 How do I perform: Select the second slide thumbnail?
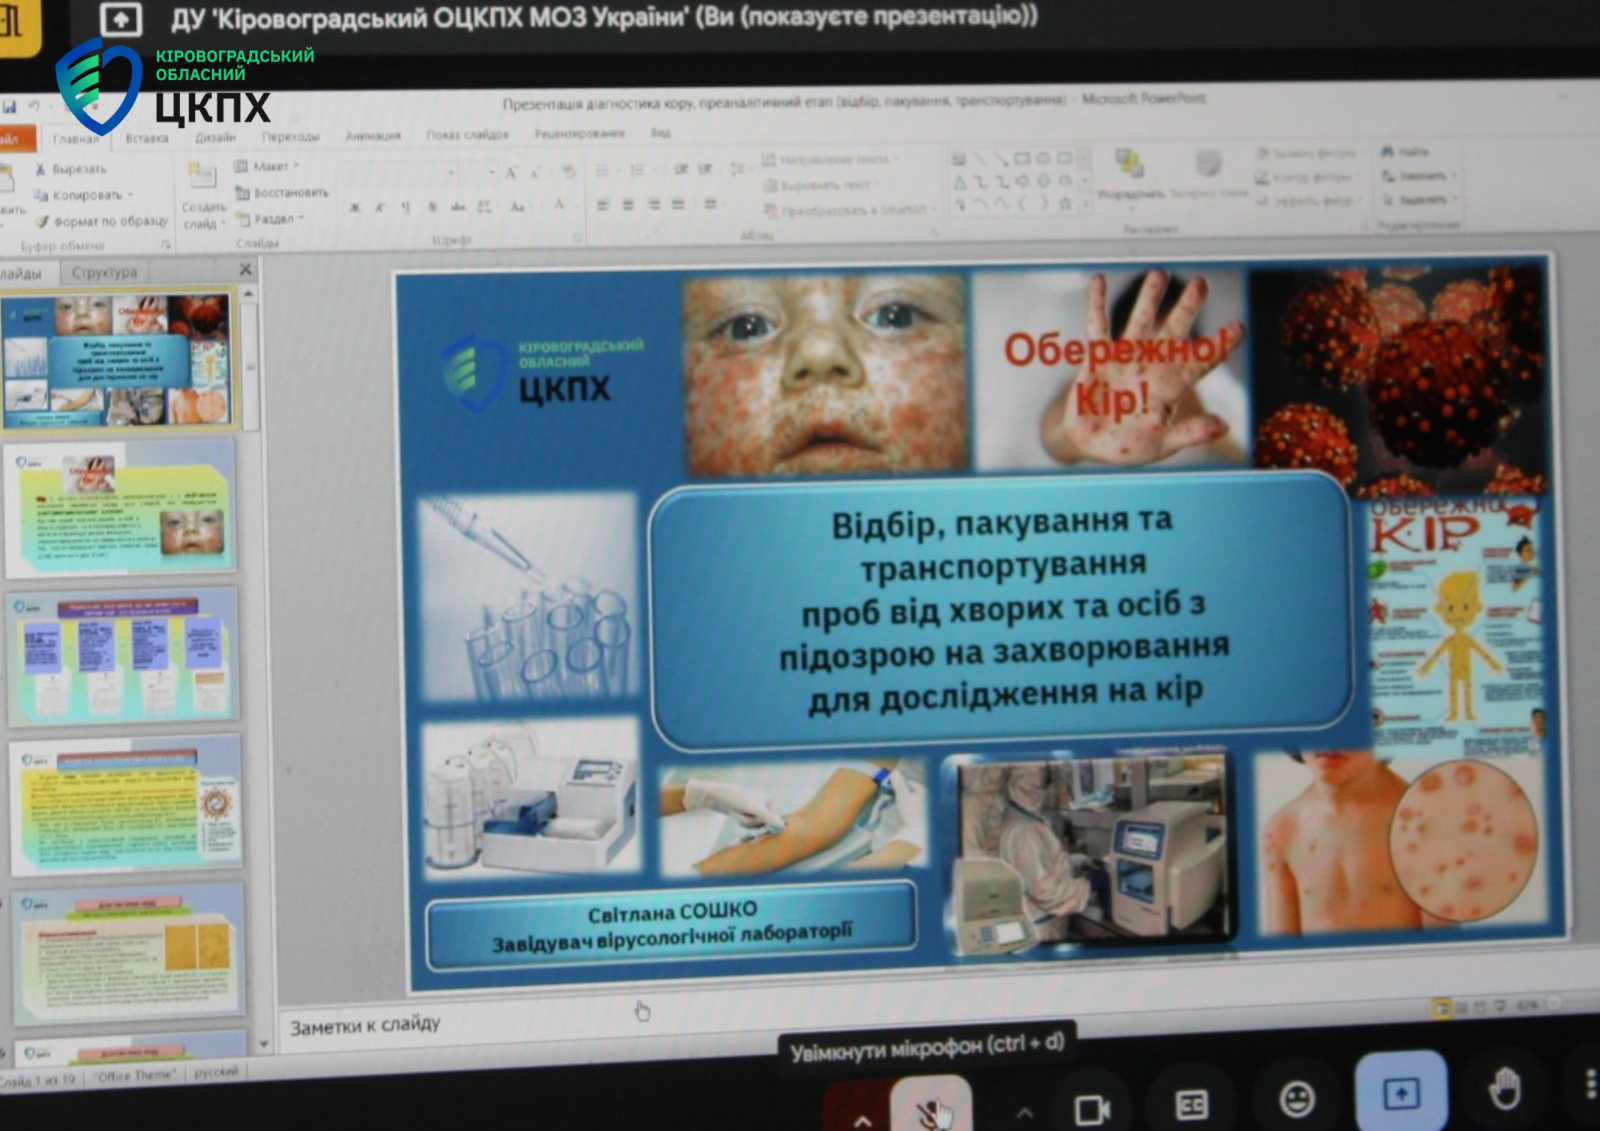click(120, 510)
